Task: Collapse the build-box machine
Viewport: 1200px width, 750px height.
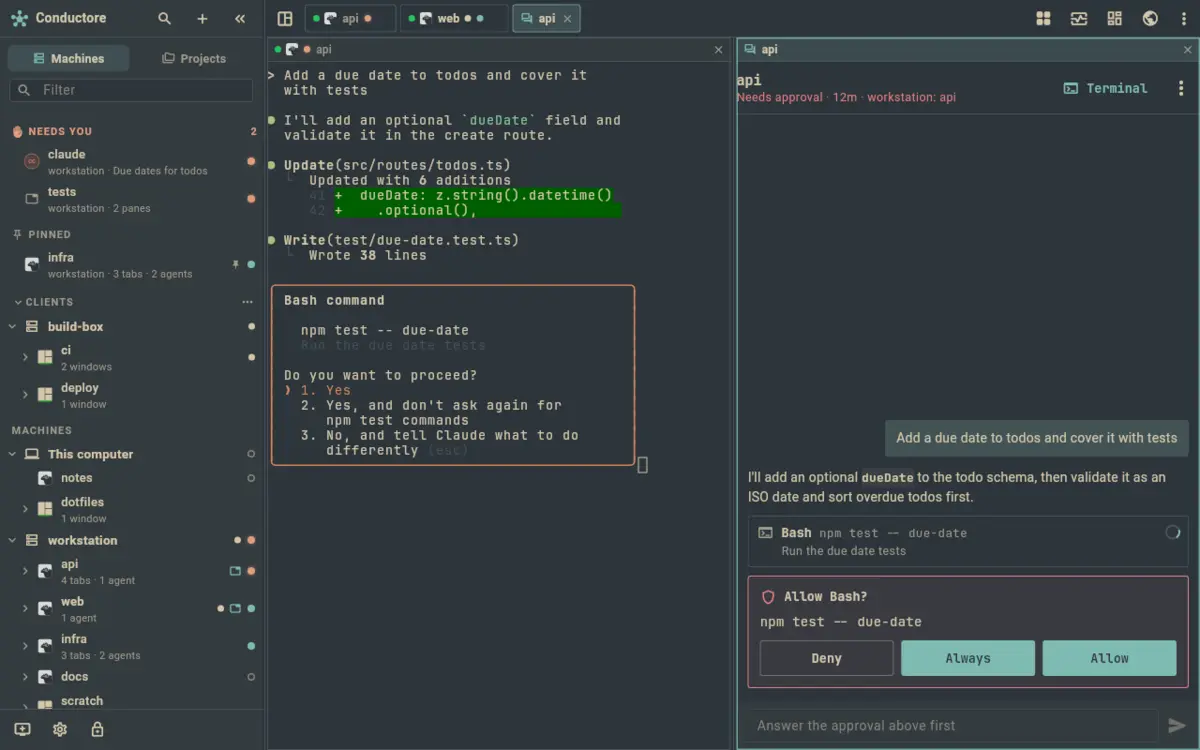Action: pos(12,326)
